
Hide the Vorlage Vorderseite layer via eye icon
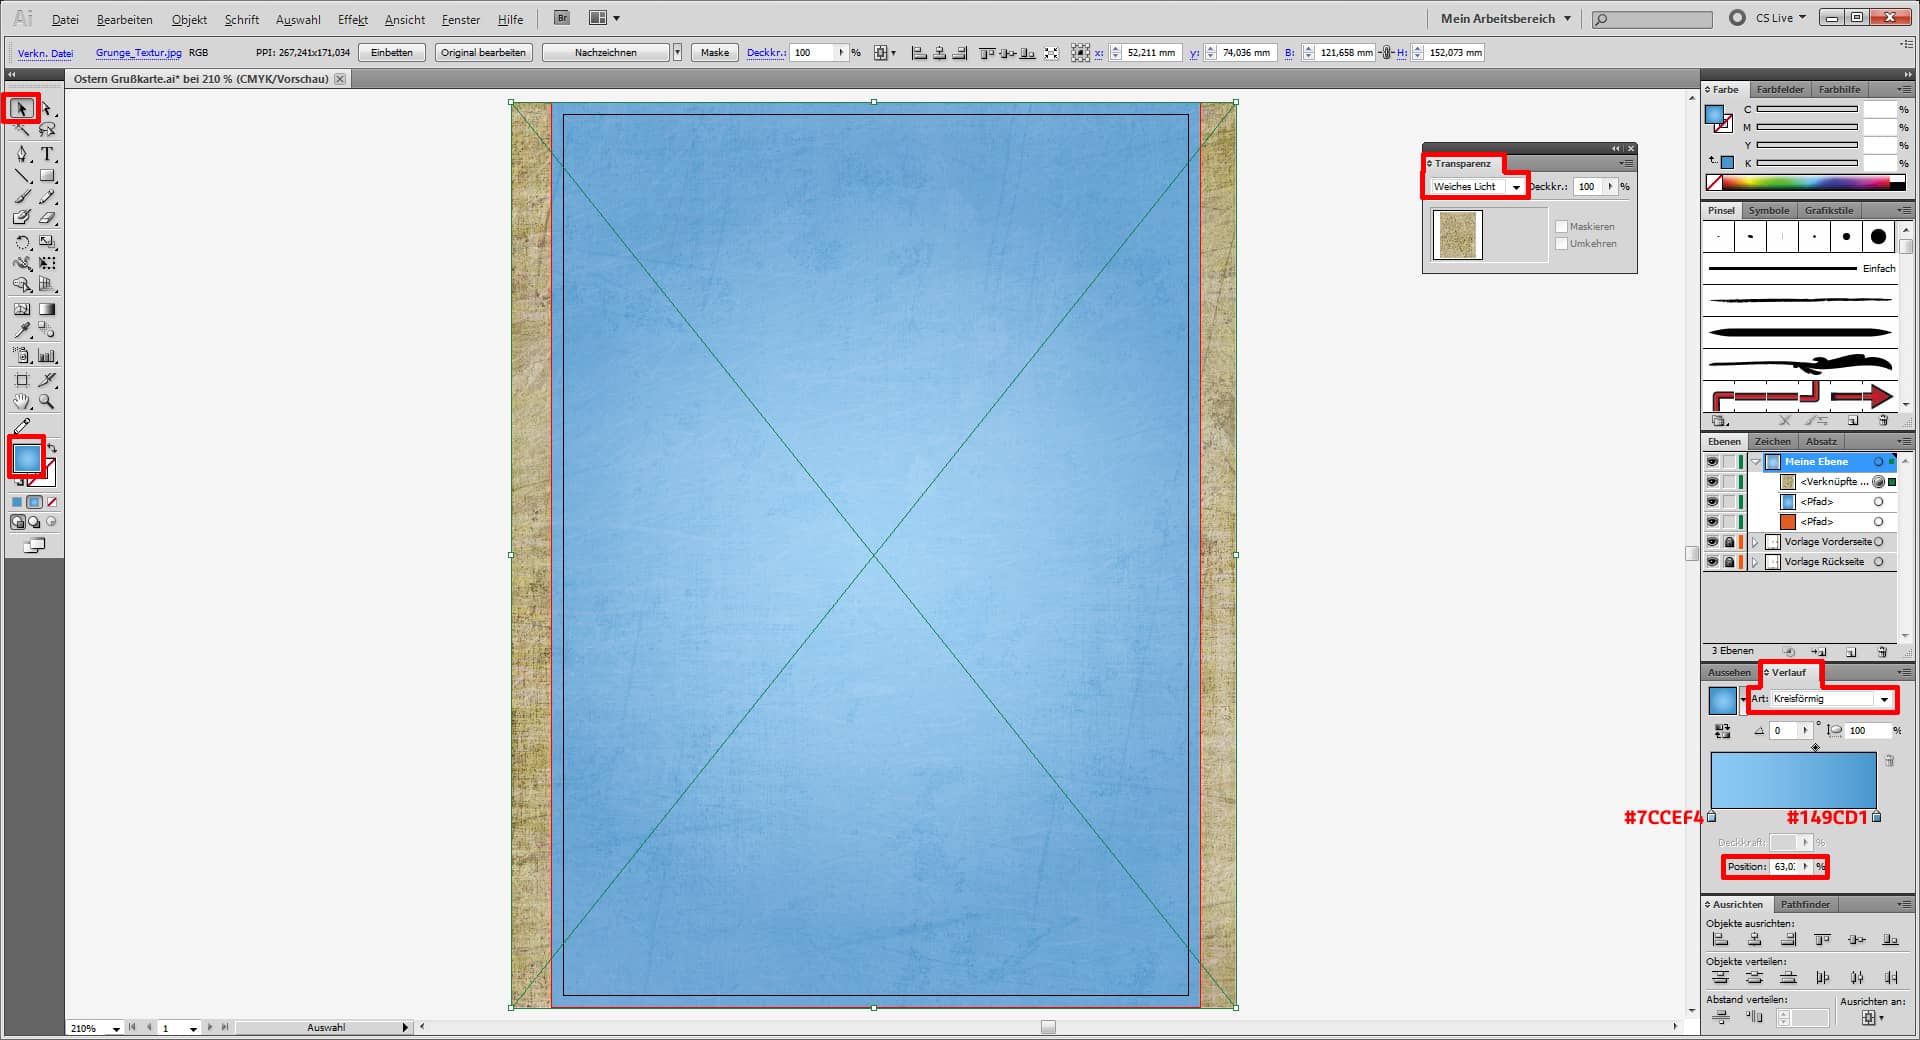1712,542
